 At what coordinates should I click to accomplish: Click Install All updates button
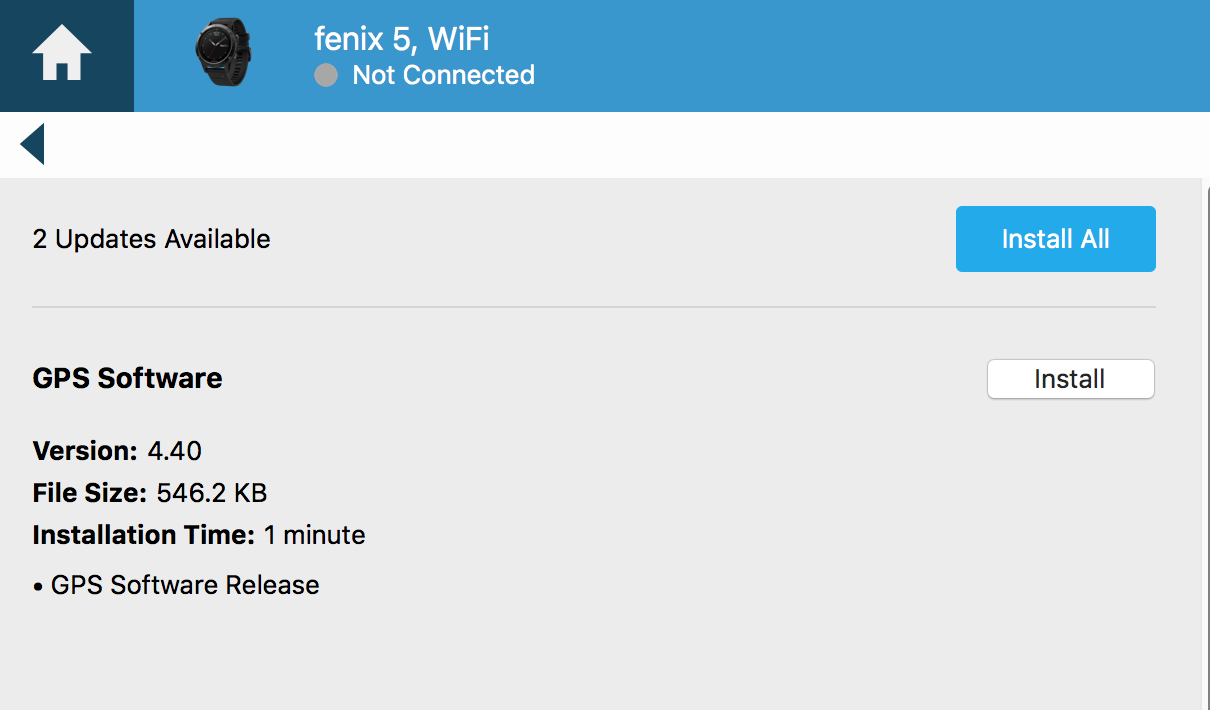coord(1055,239)
